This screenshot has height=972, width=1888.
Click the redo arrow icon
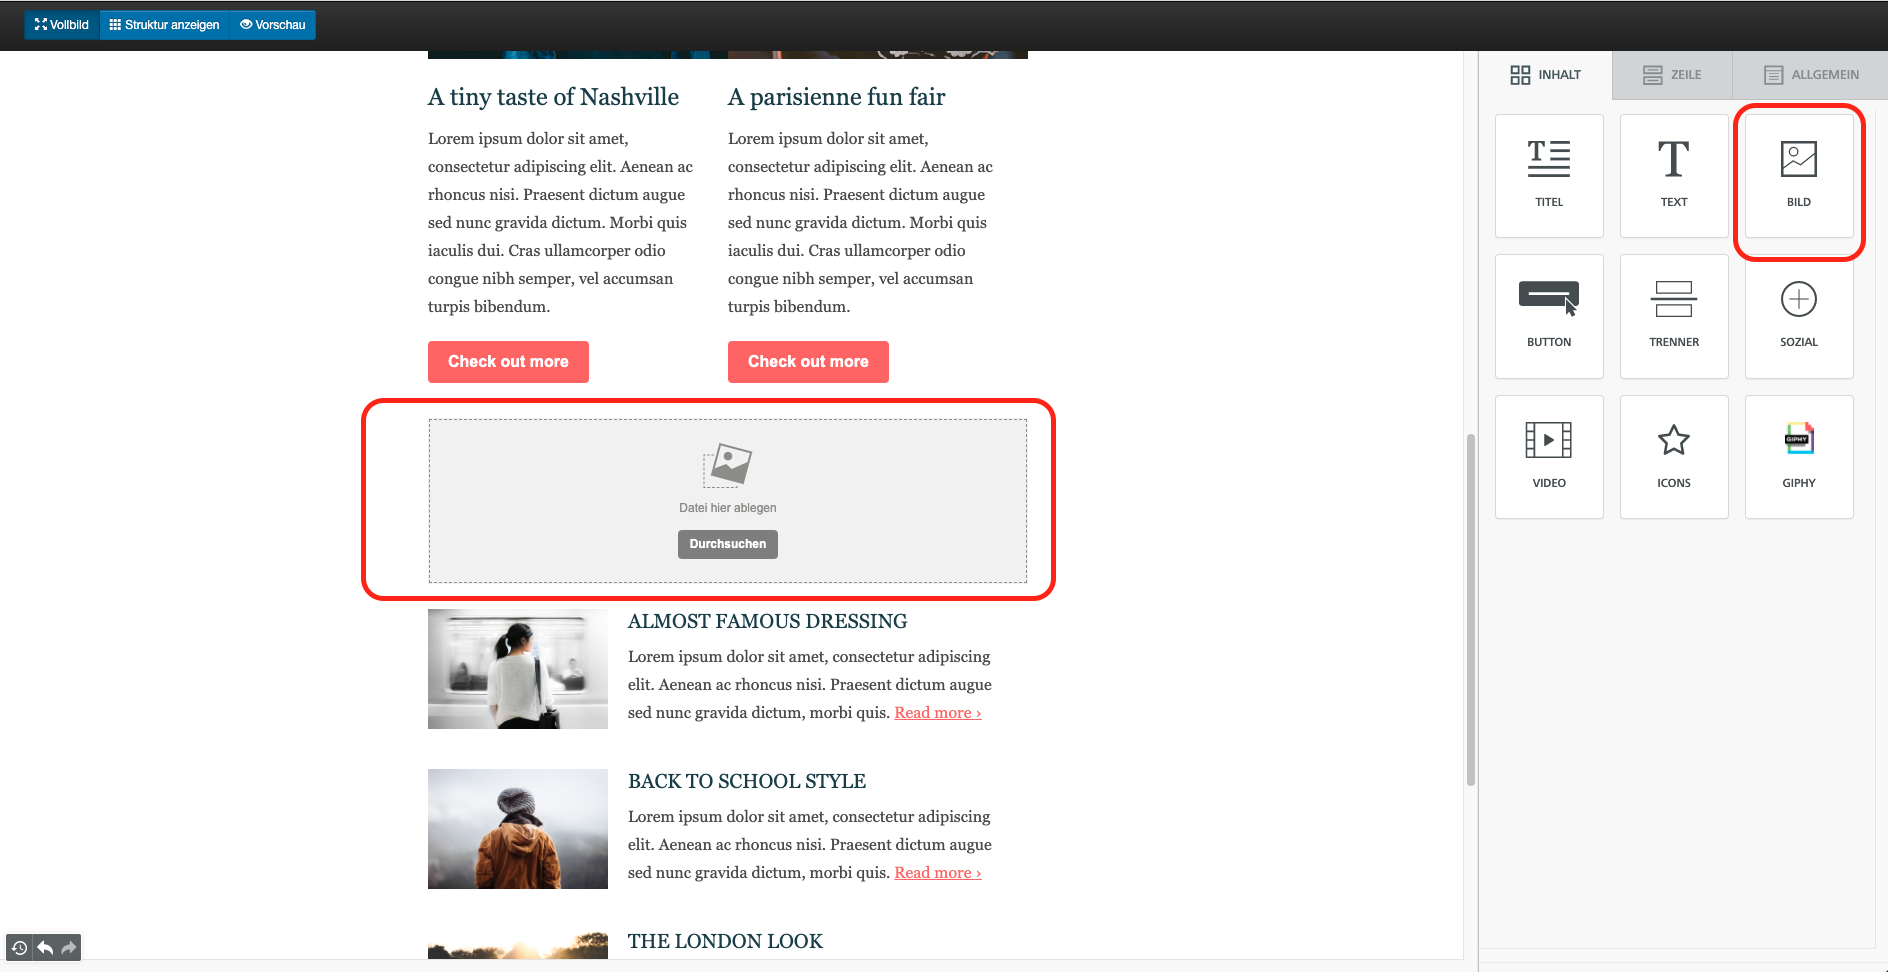[69, 947]
